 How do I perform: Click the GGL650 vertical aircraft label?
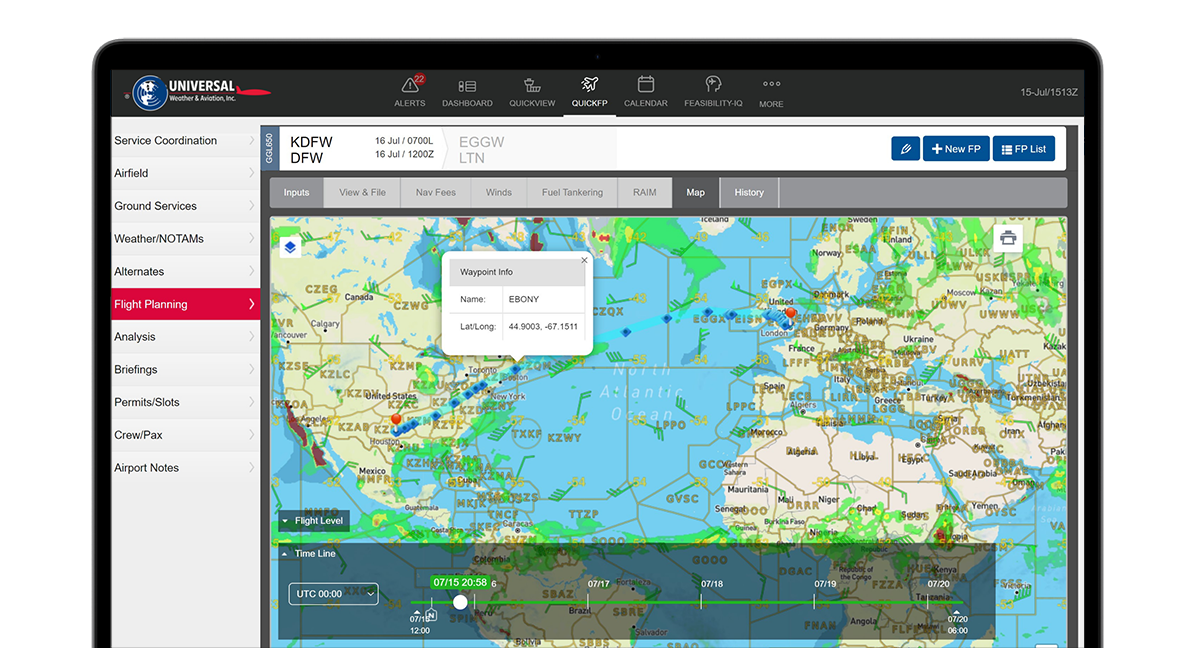268,149
